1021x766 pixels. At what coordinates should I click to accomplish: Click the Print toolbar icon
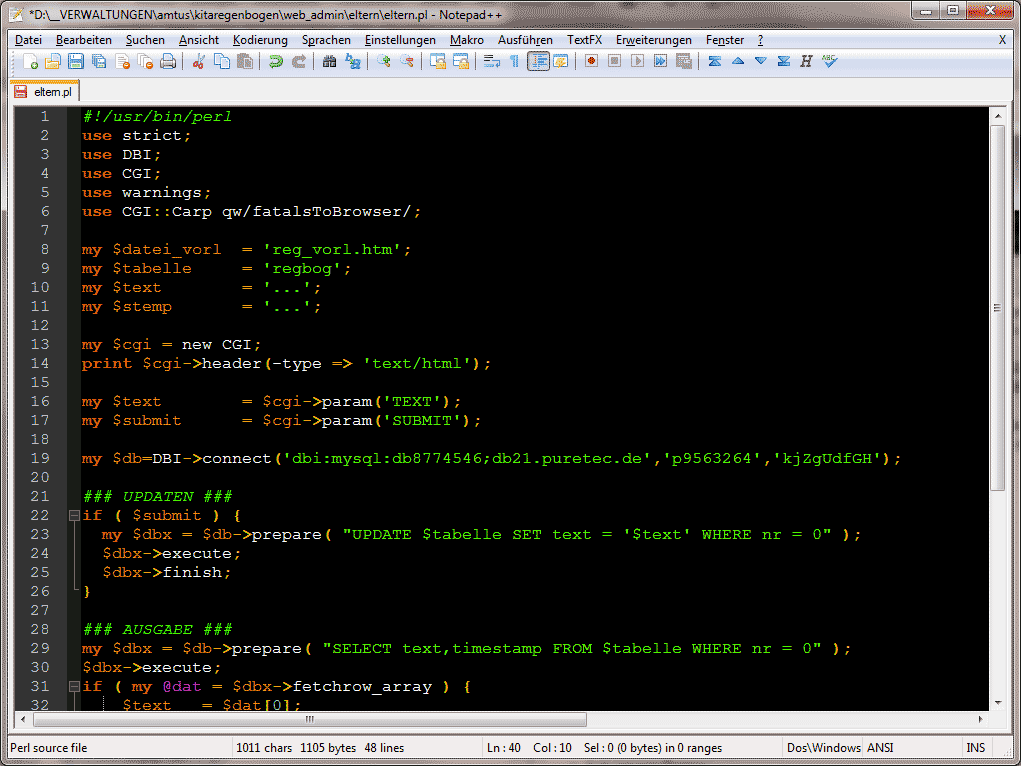click(x=168, y=62)
